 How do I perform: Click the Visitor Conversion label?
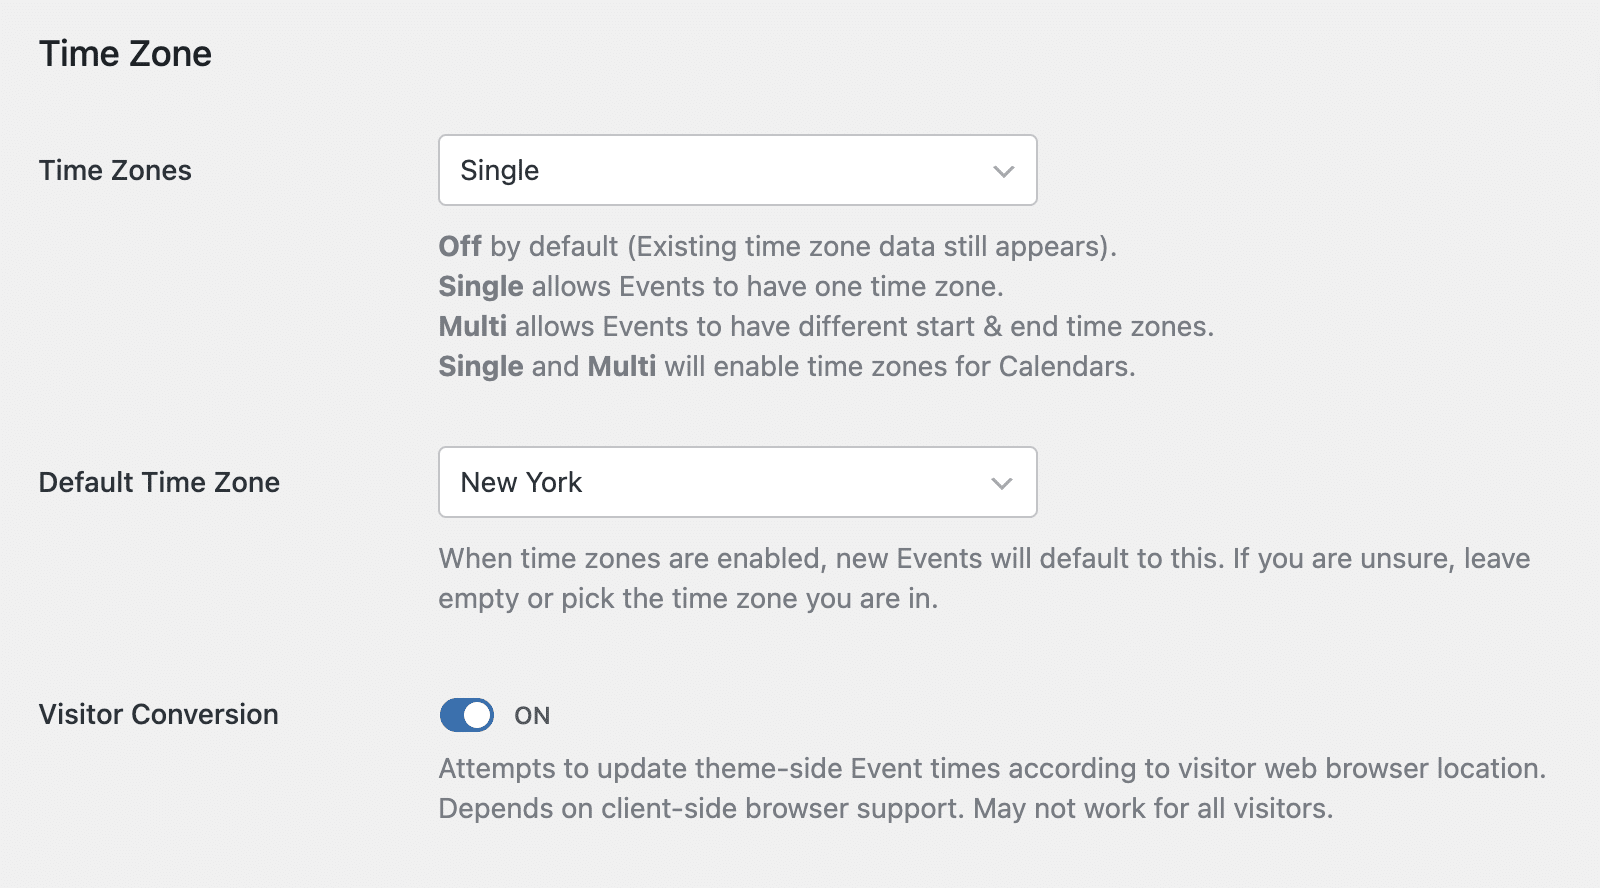point(157,714)
